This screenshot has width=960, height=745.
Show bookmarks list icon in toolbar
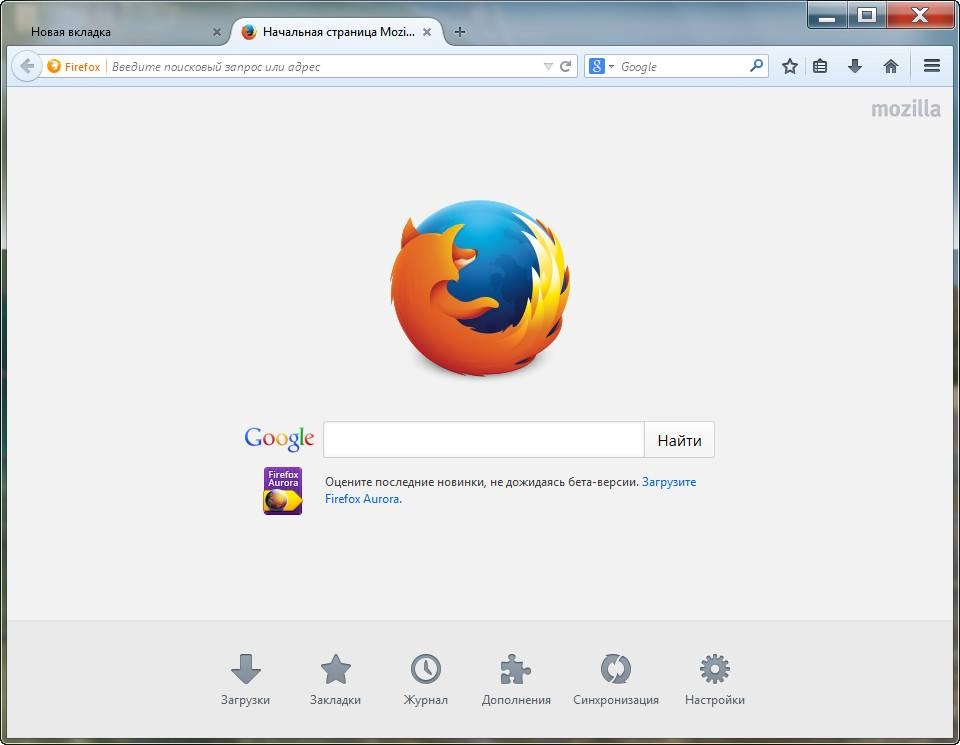point(820,66)
